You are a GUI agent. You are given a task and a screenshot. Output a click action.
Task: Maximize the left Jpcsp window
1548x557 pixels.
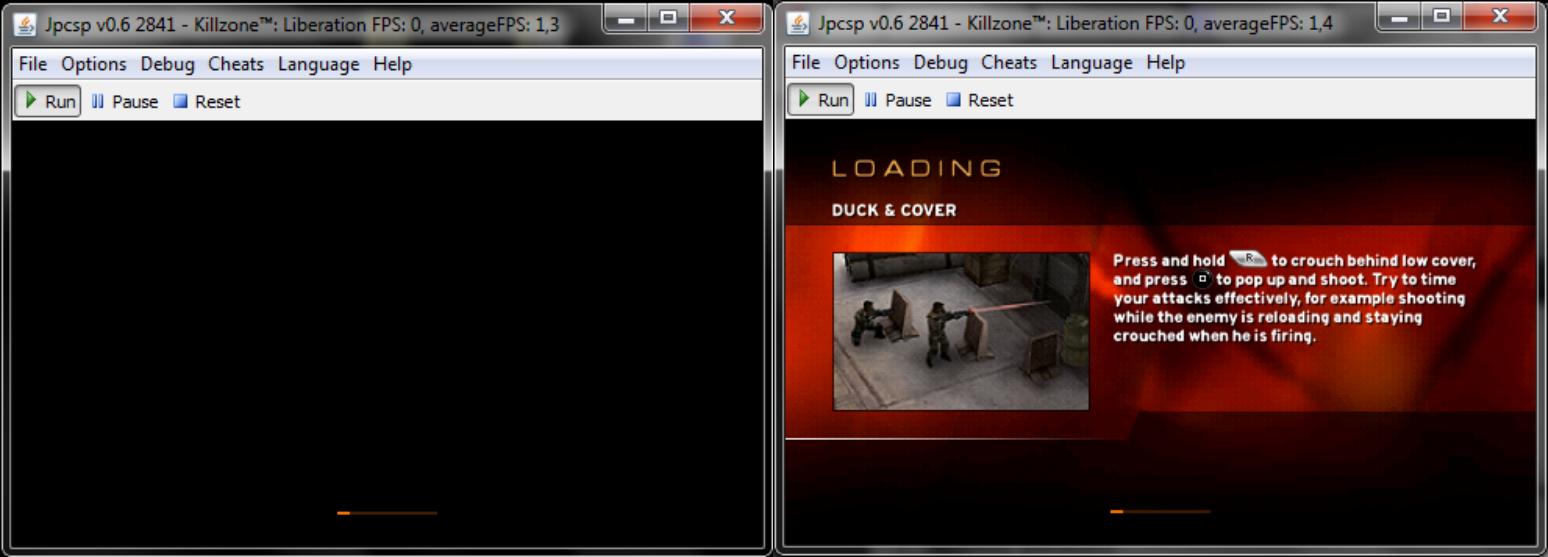click(668, 16)
